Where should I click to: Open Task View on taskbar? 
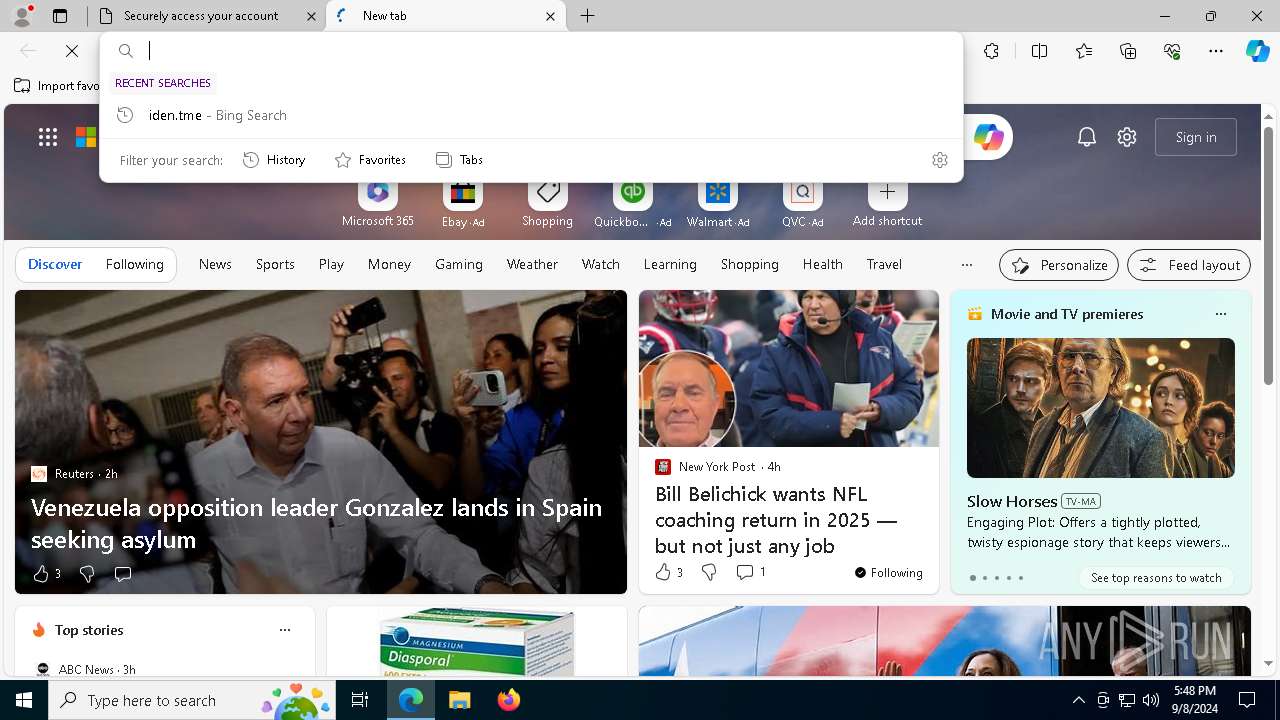coord(361,700)
